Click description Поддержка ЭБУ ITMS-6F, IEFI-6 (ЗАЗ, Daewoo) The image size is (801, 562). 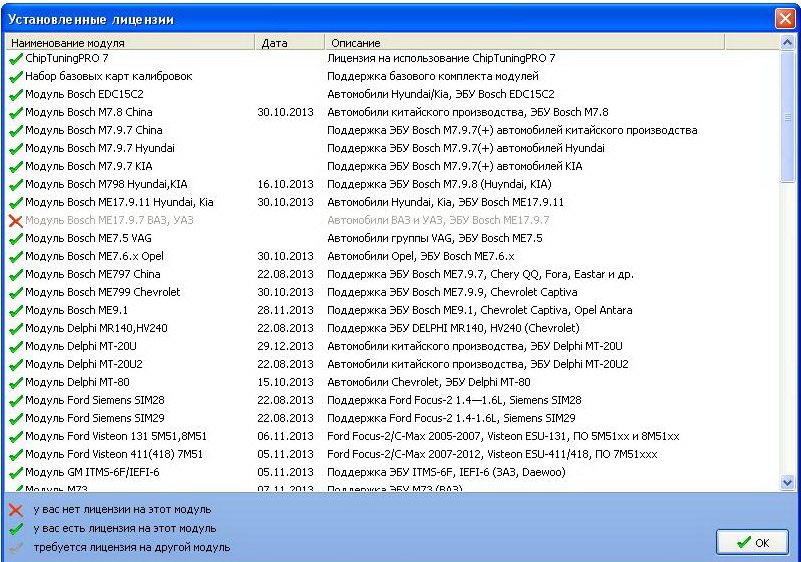(x=446, y=472)
